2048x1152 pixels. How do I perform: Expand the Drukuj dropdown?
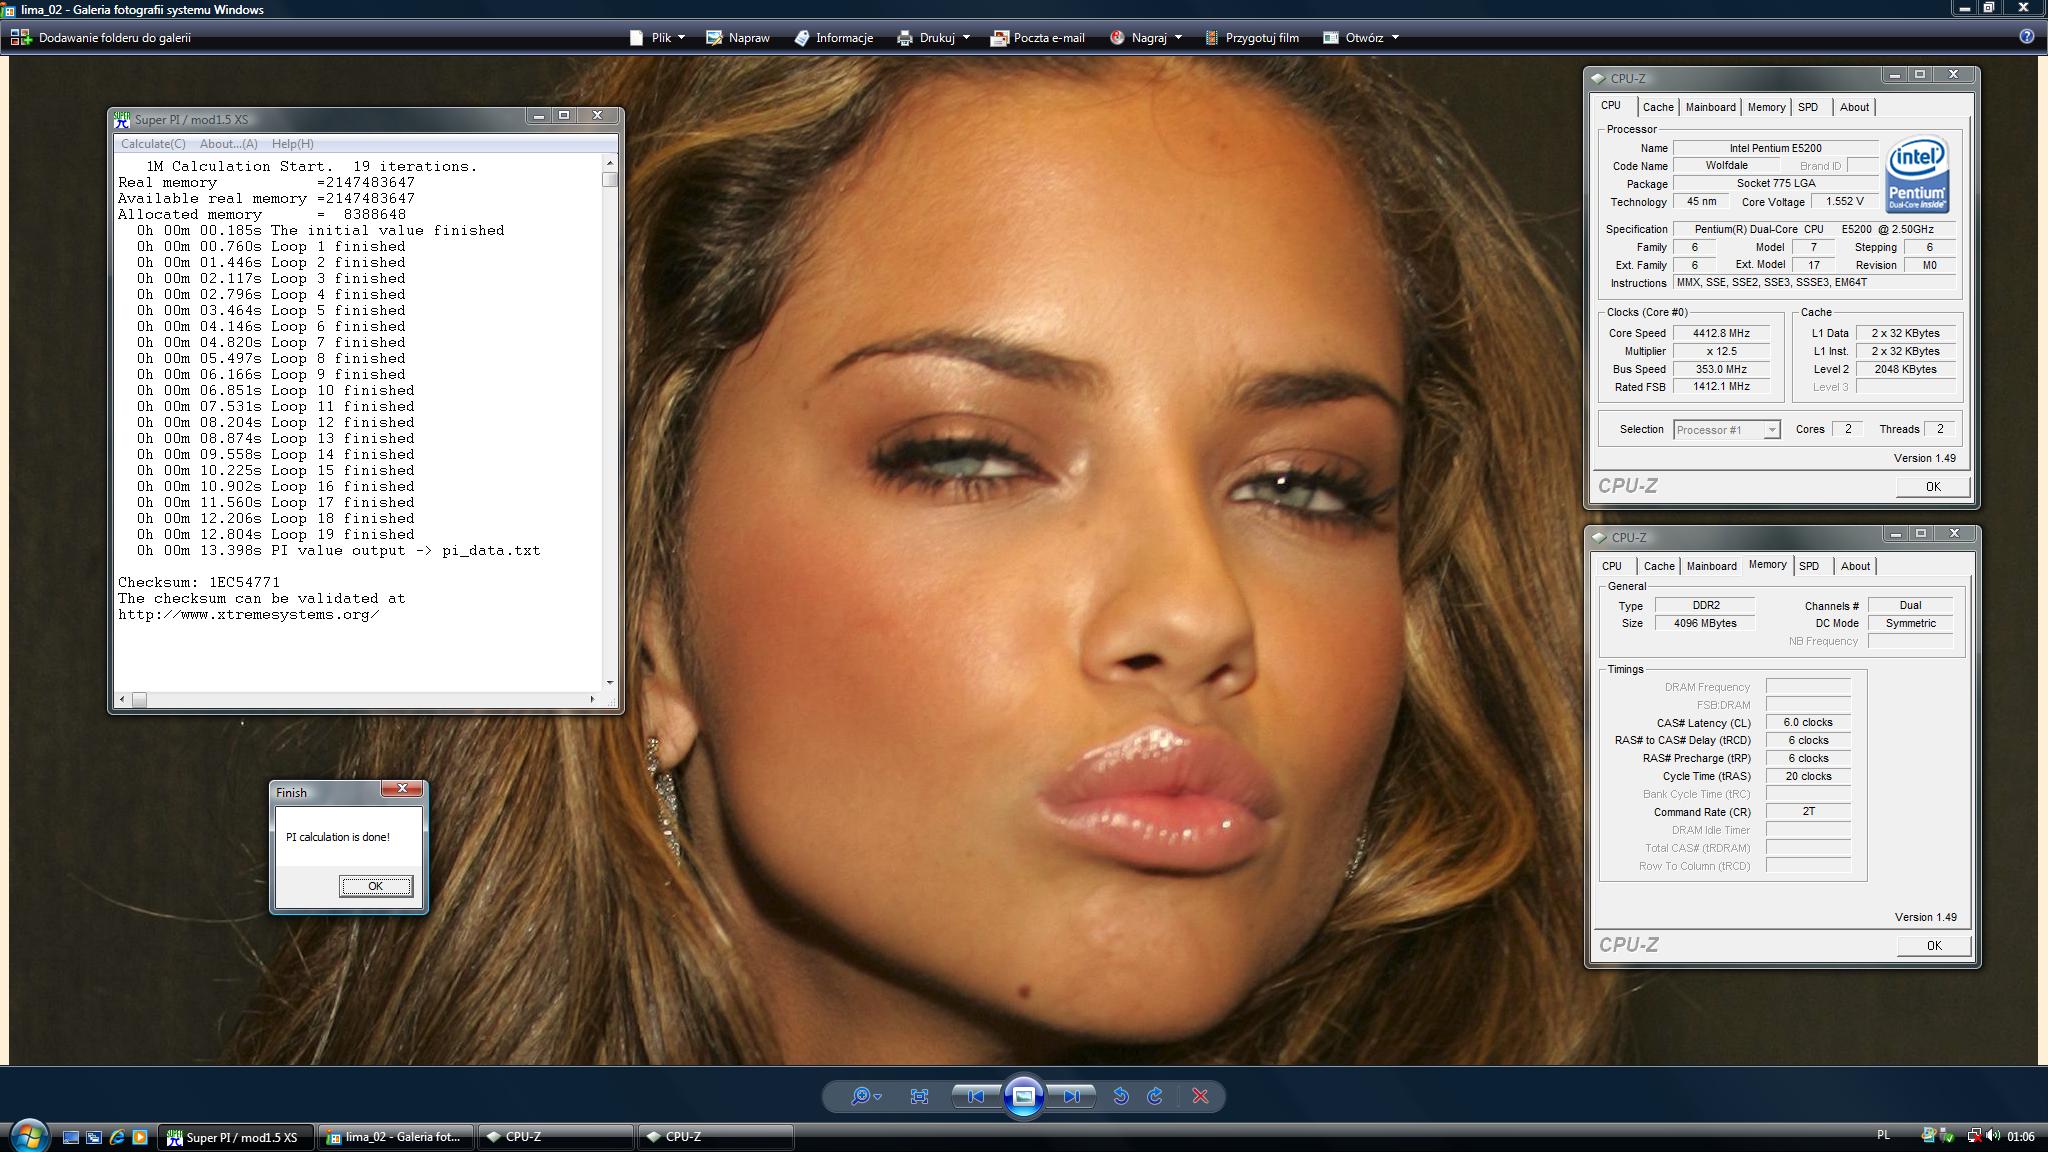[x=934, y=37]
